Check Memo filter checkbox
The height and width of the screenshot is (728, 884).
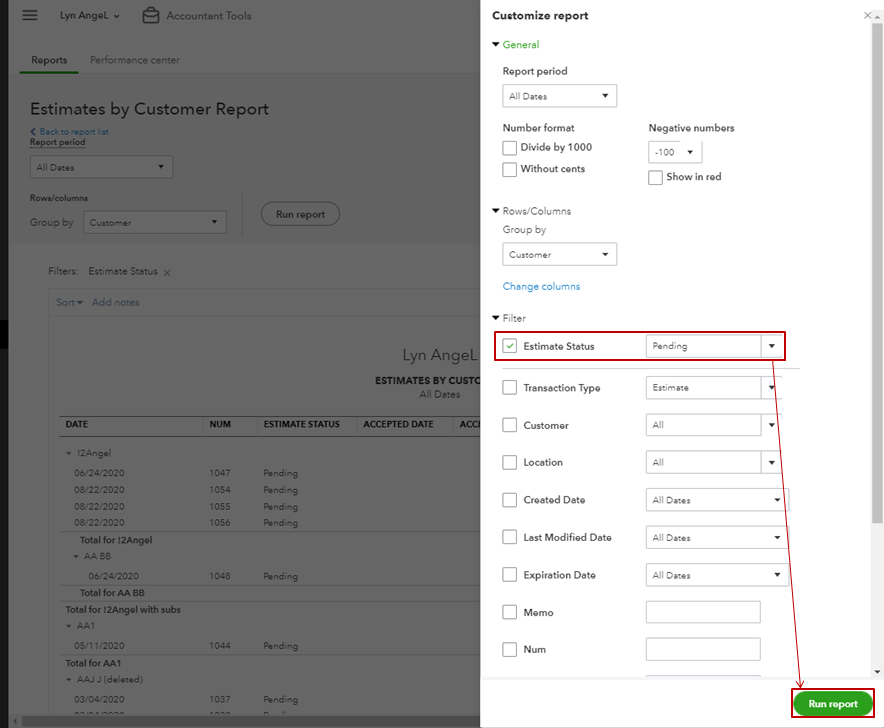(x=509, y=612)
